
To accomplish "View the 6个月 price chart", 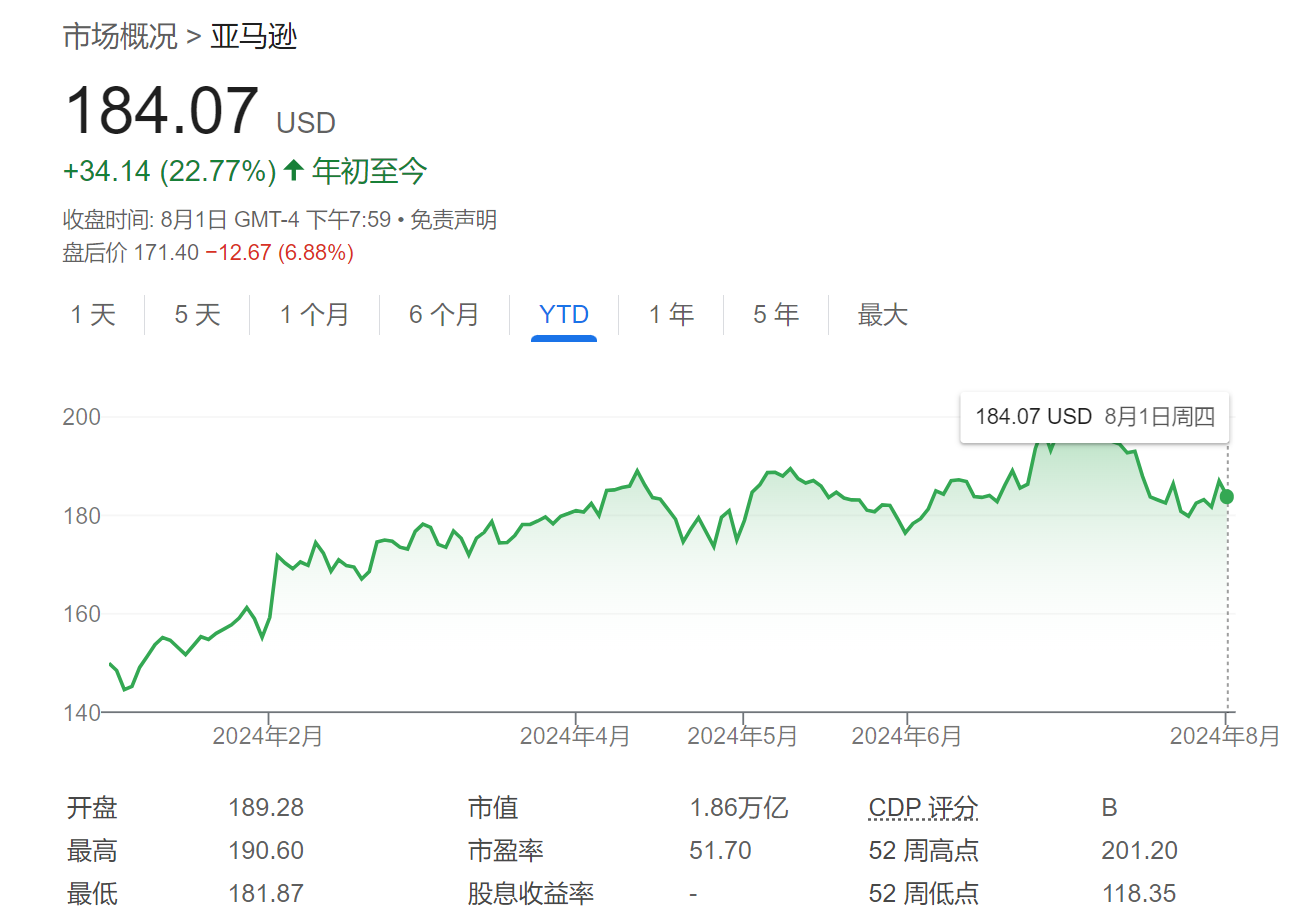I will (x=444, y=314).
